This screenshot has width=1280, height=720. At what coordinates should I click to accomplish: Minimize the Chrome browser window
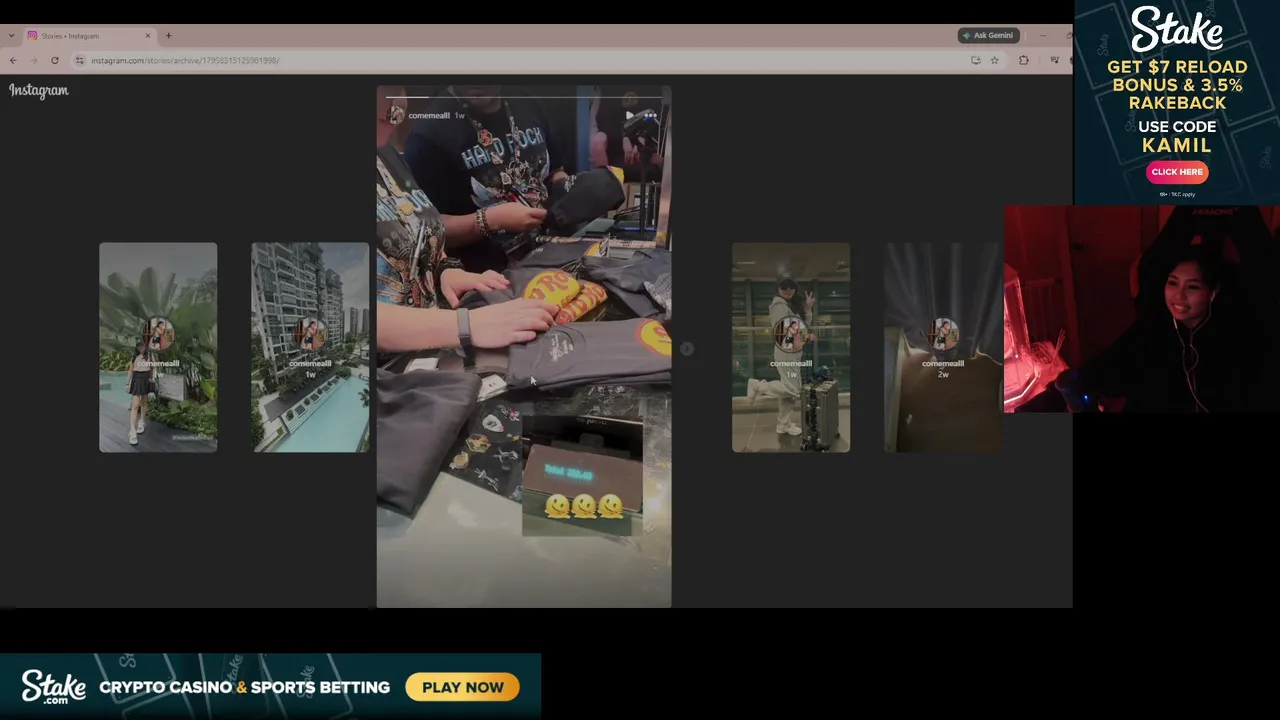point(1042,36)
